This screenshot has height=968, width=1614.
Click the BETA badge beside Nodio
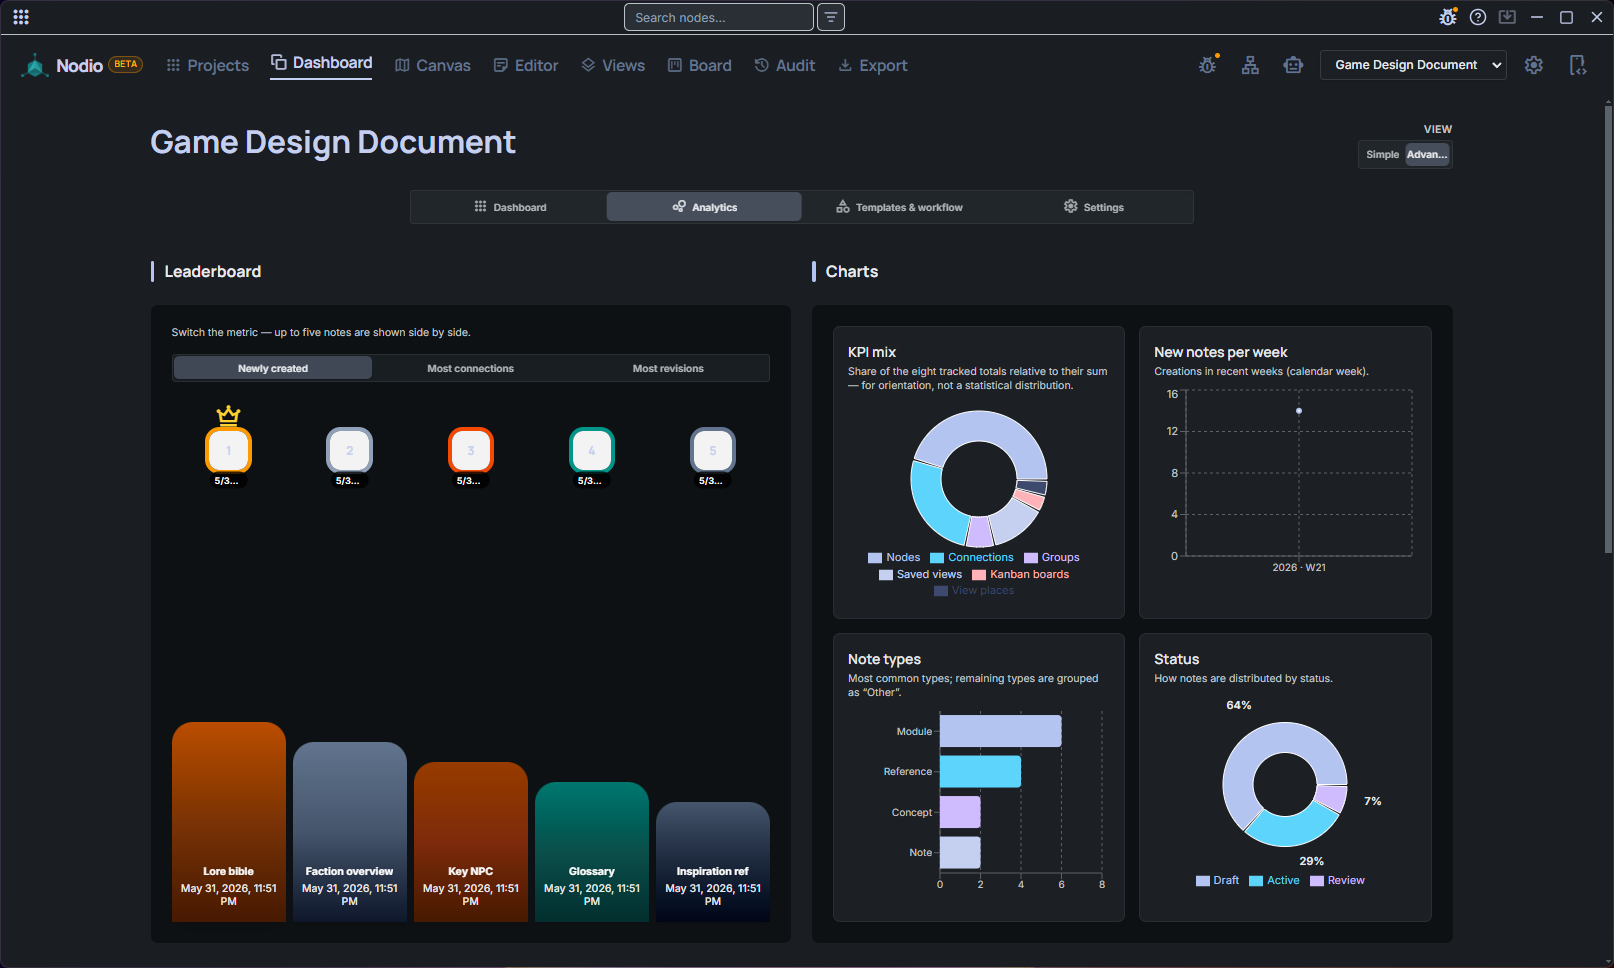(x=126, y=65)
